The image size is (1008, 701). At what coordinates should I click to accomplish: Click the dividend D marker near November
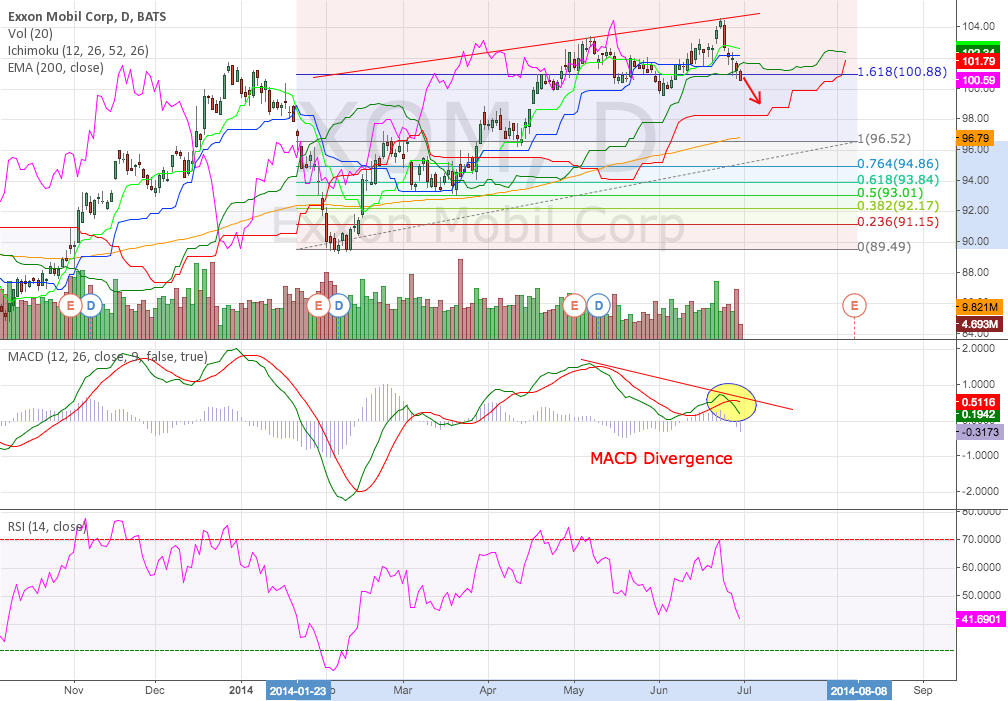coord(91,305)
